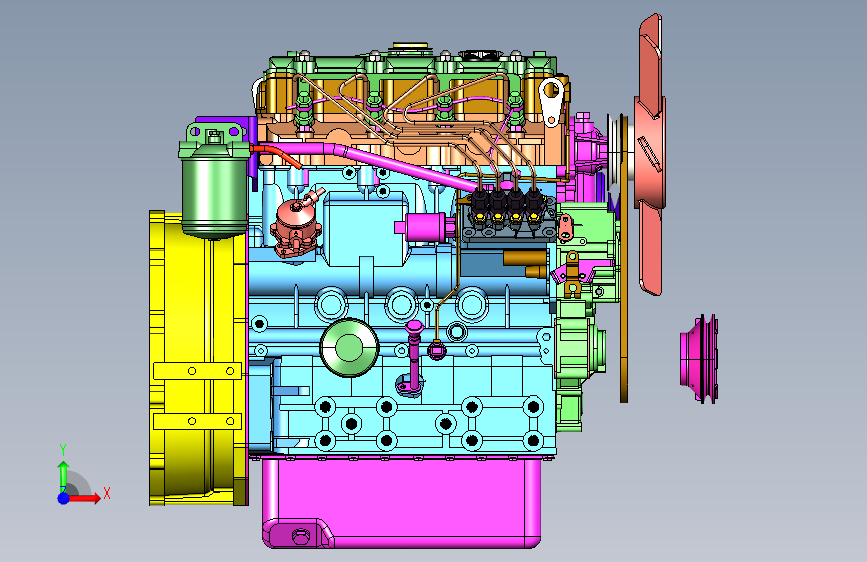
Task: Select the red cooling fan blade
Action: coord(649,155)
